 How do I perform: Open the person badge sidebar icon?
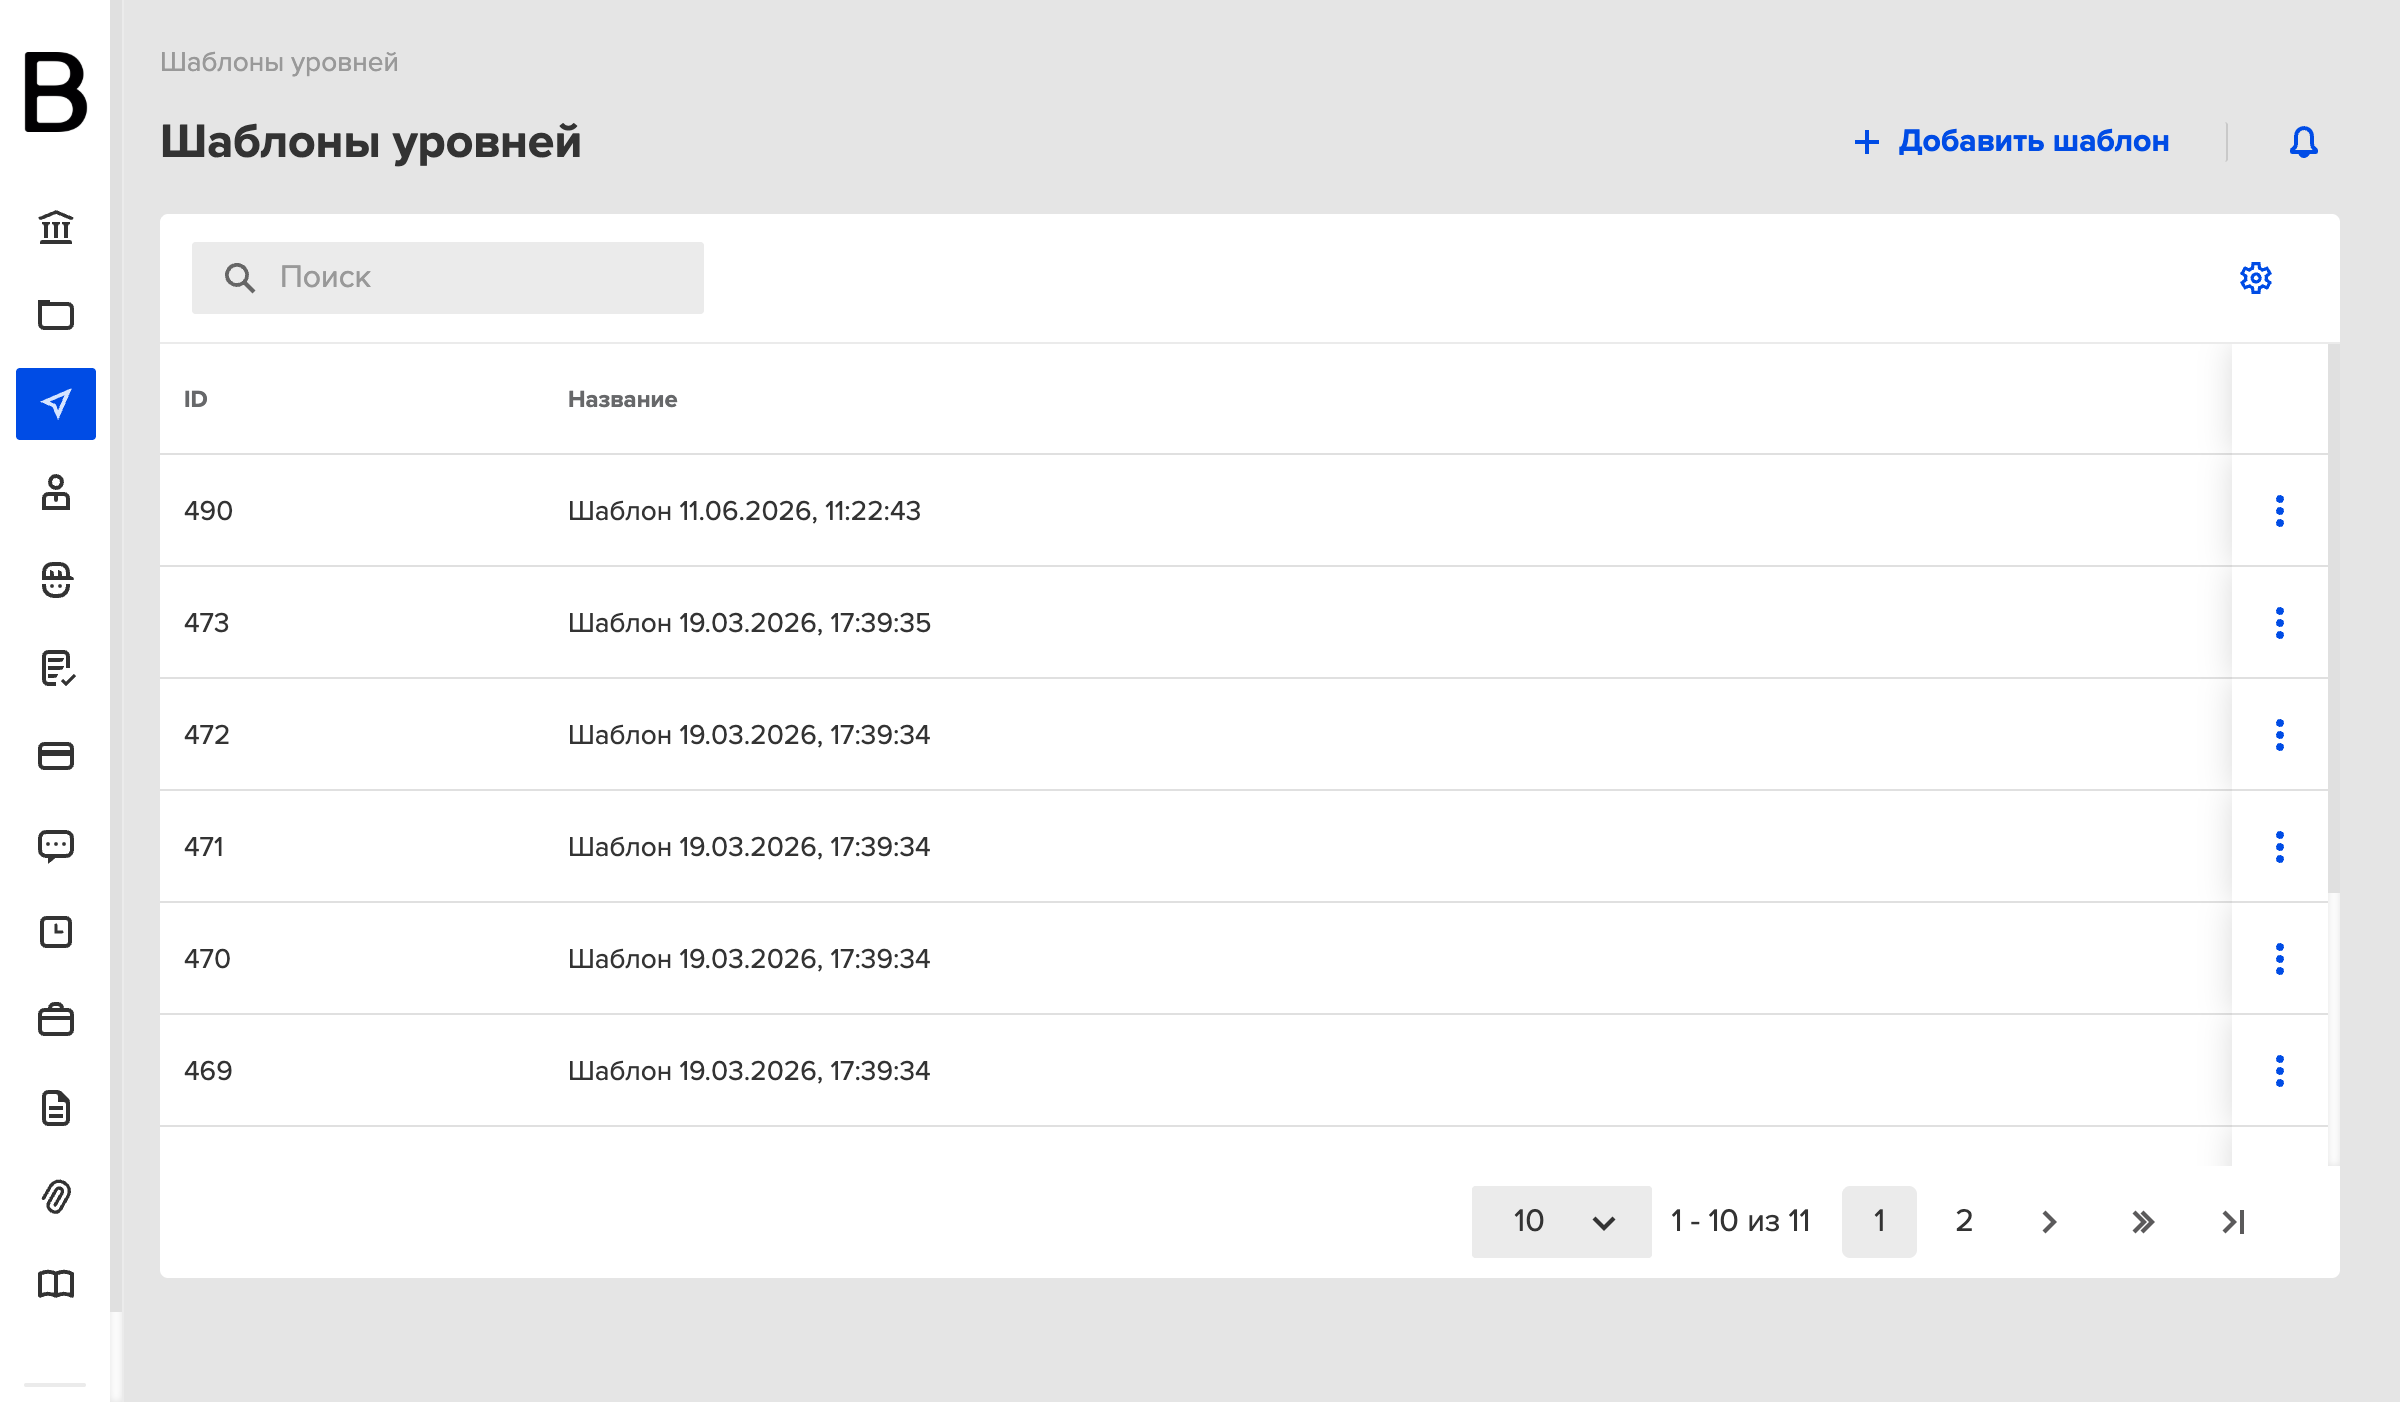56,492
